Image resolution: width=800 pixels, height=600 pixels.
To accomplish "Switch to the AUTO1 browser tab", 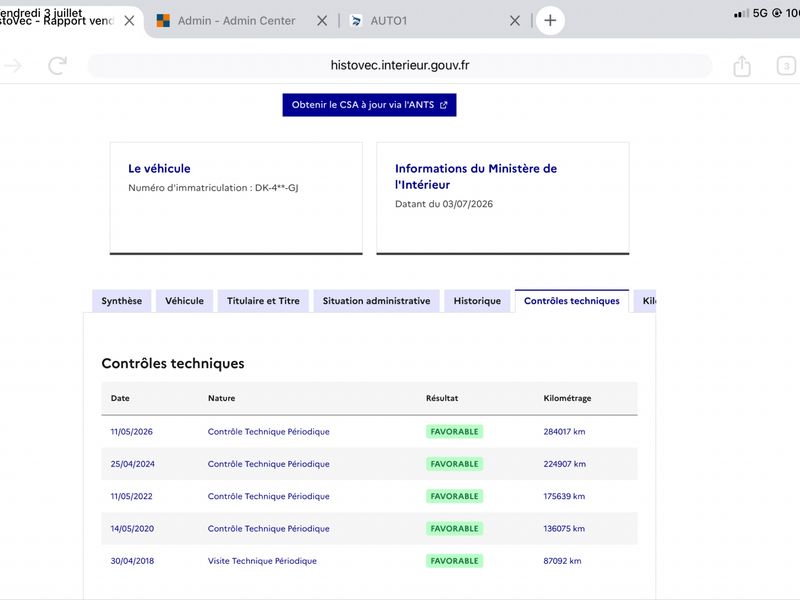I will pyautogui.click(x=389, y=21).
